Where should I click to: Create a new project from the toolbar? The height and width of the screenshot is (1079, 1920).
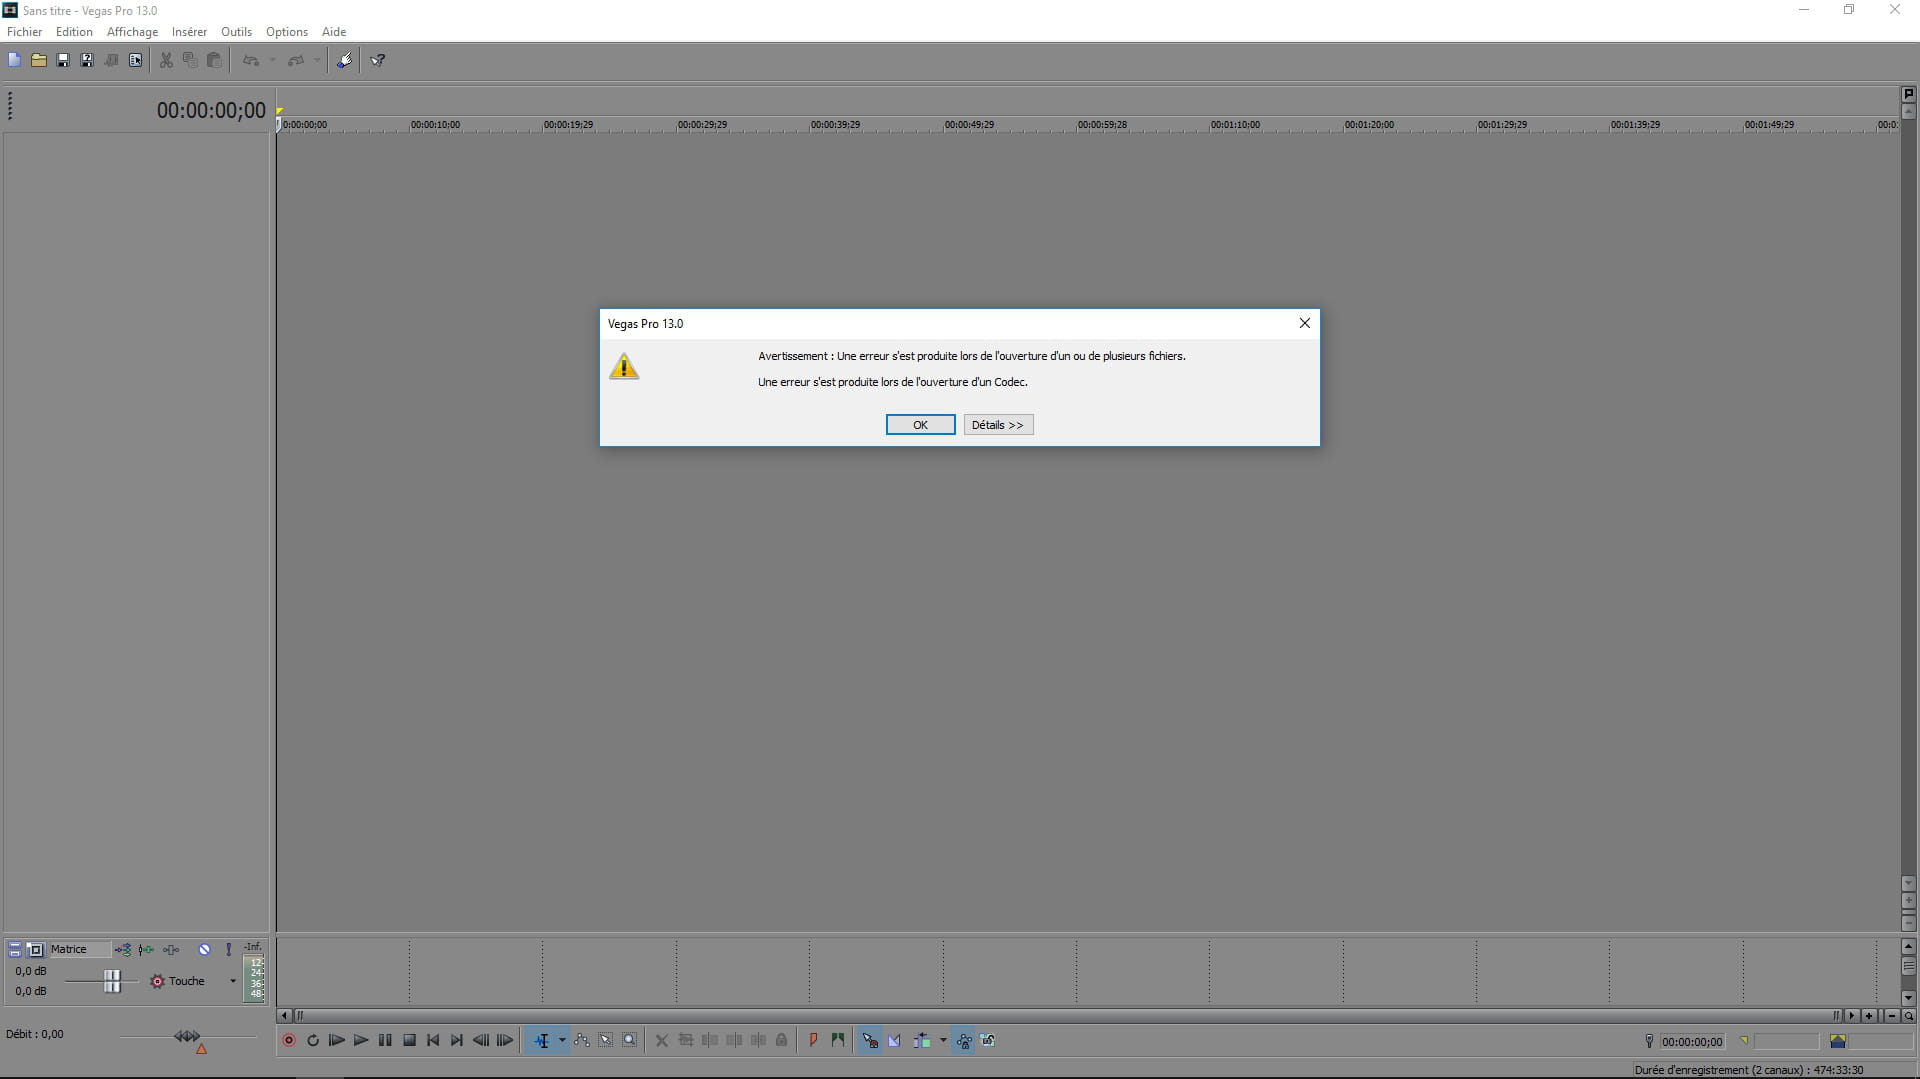(14, 60)
